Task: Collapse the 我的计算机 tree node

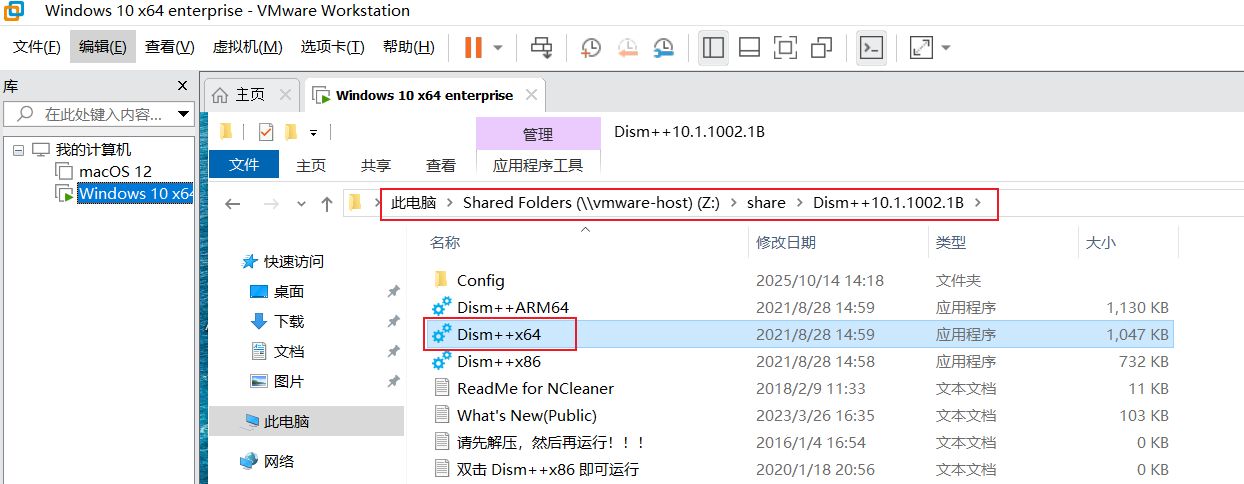Action: coord(18,150)
